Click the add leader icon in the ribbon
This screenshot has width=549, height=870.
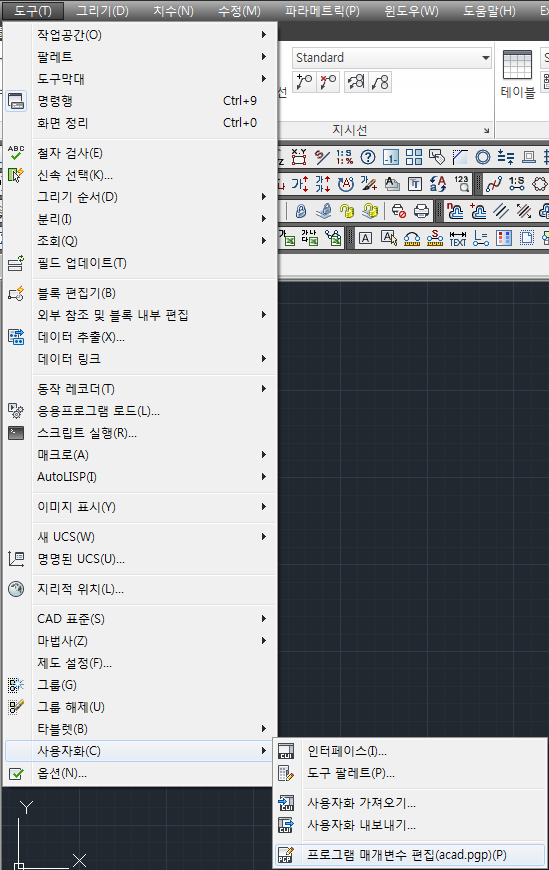coord(304,82)
